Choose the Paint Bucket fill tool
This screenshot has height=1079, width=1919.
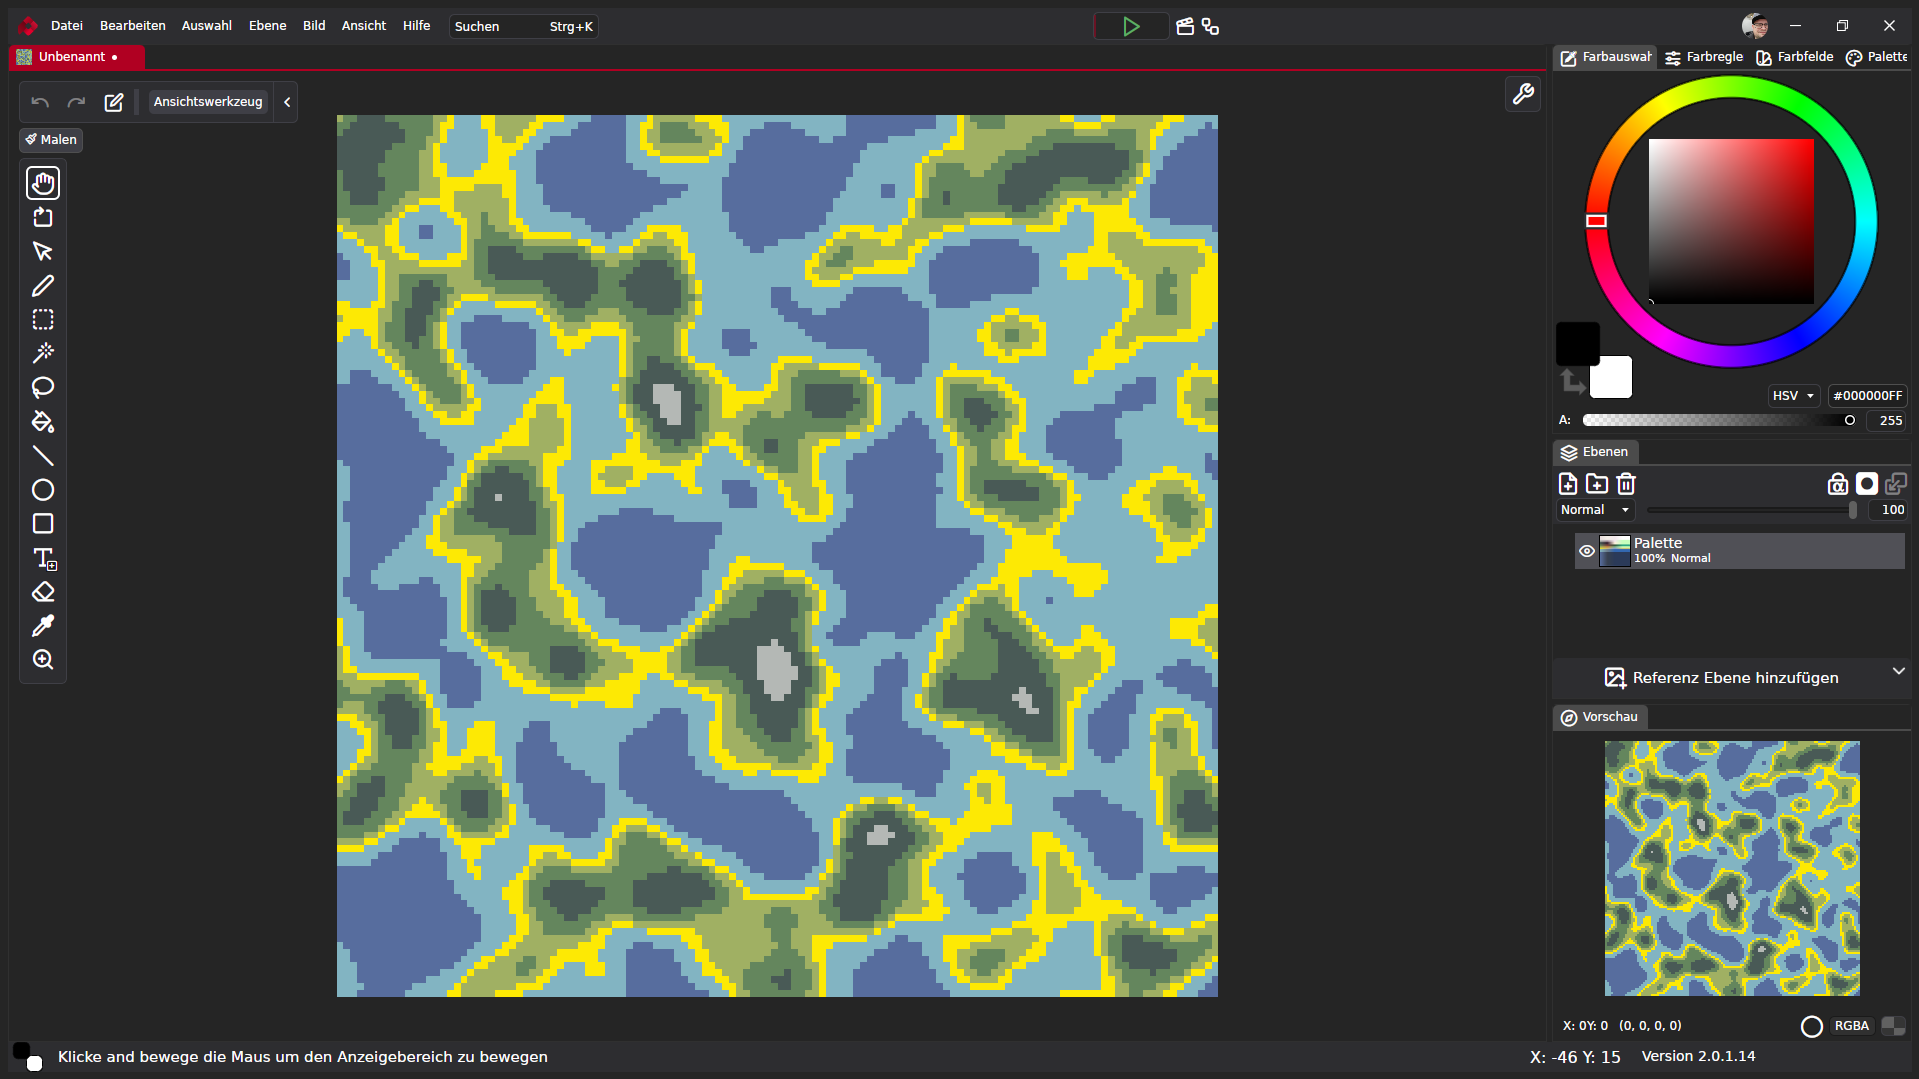coord(42,421)
